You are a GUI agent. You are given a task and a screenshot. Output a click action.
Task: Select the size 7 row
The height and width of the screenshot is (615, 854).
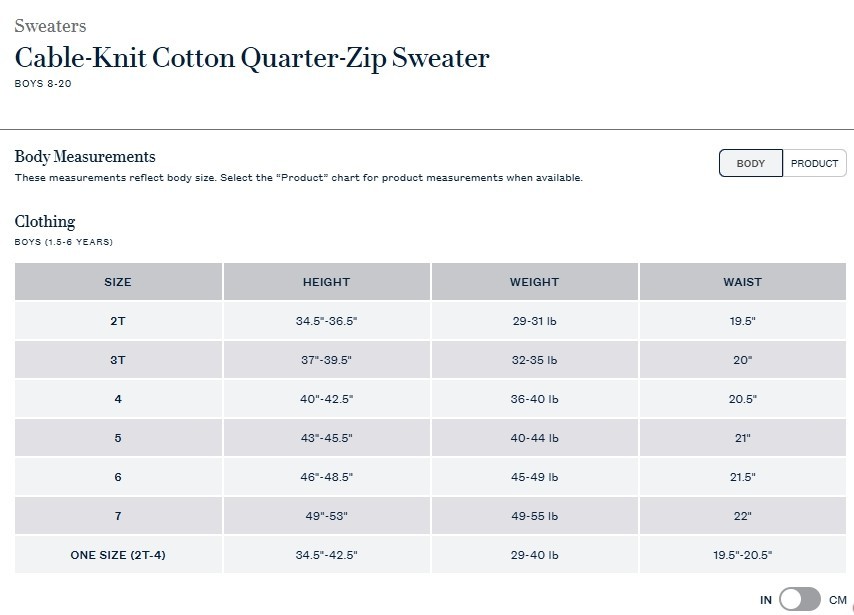pyautogui.click(x=117, y=515)
